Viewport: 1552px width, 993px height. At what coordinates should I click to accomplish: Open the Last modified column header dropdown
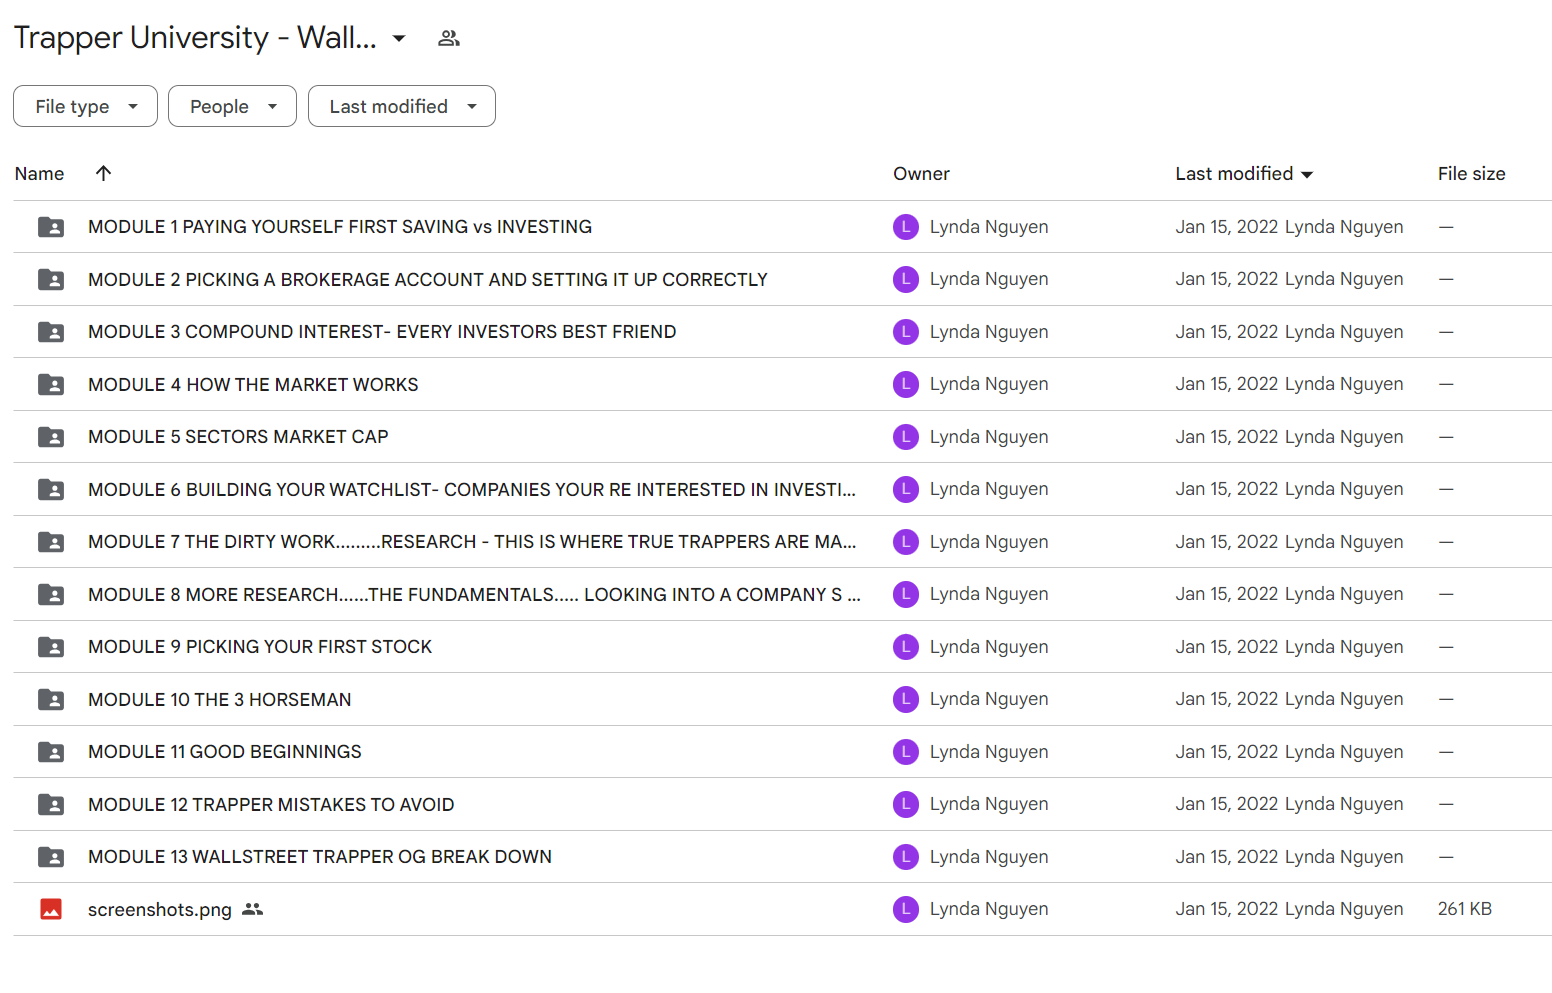pyautogui.click(x=1243, y=174)
